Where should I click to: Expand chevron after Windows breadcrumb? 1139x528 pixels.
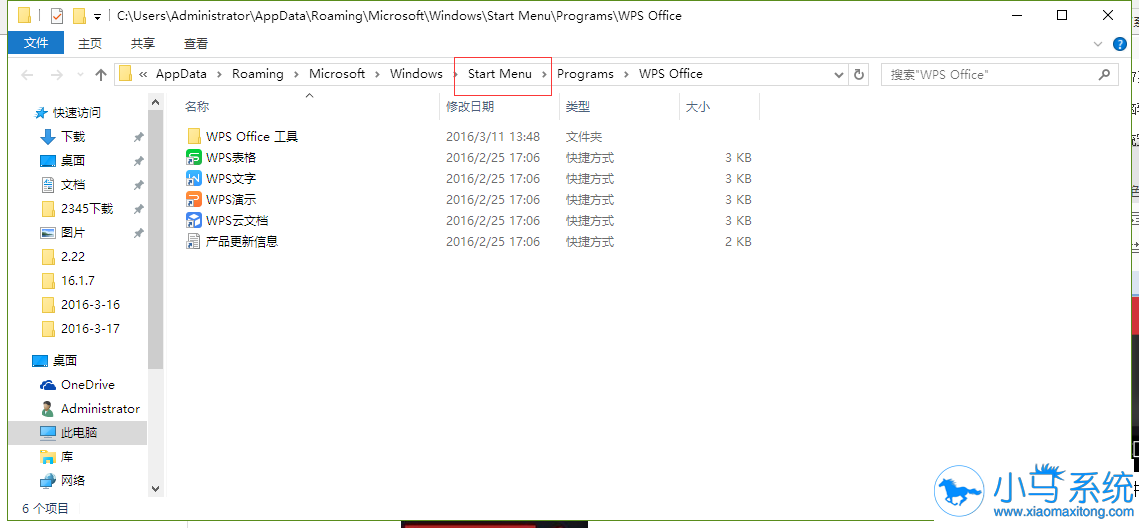[455, 74]
